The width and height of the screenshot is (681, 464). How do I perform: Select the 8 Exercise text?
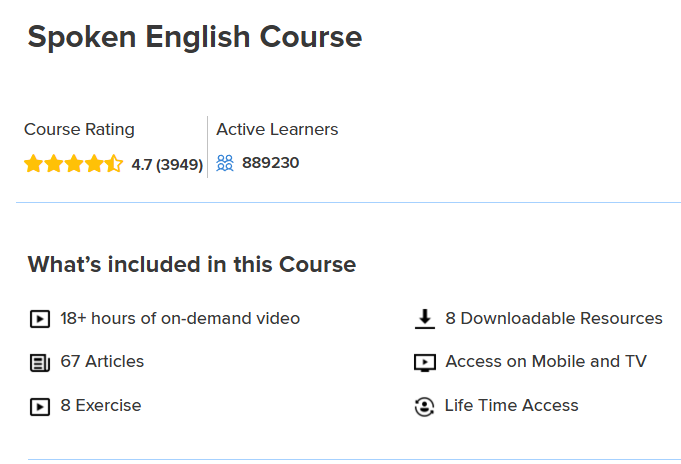click(101, 406)
